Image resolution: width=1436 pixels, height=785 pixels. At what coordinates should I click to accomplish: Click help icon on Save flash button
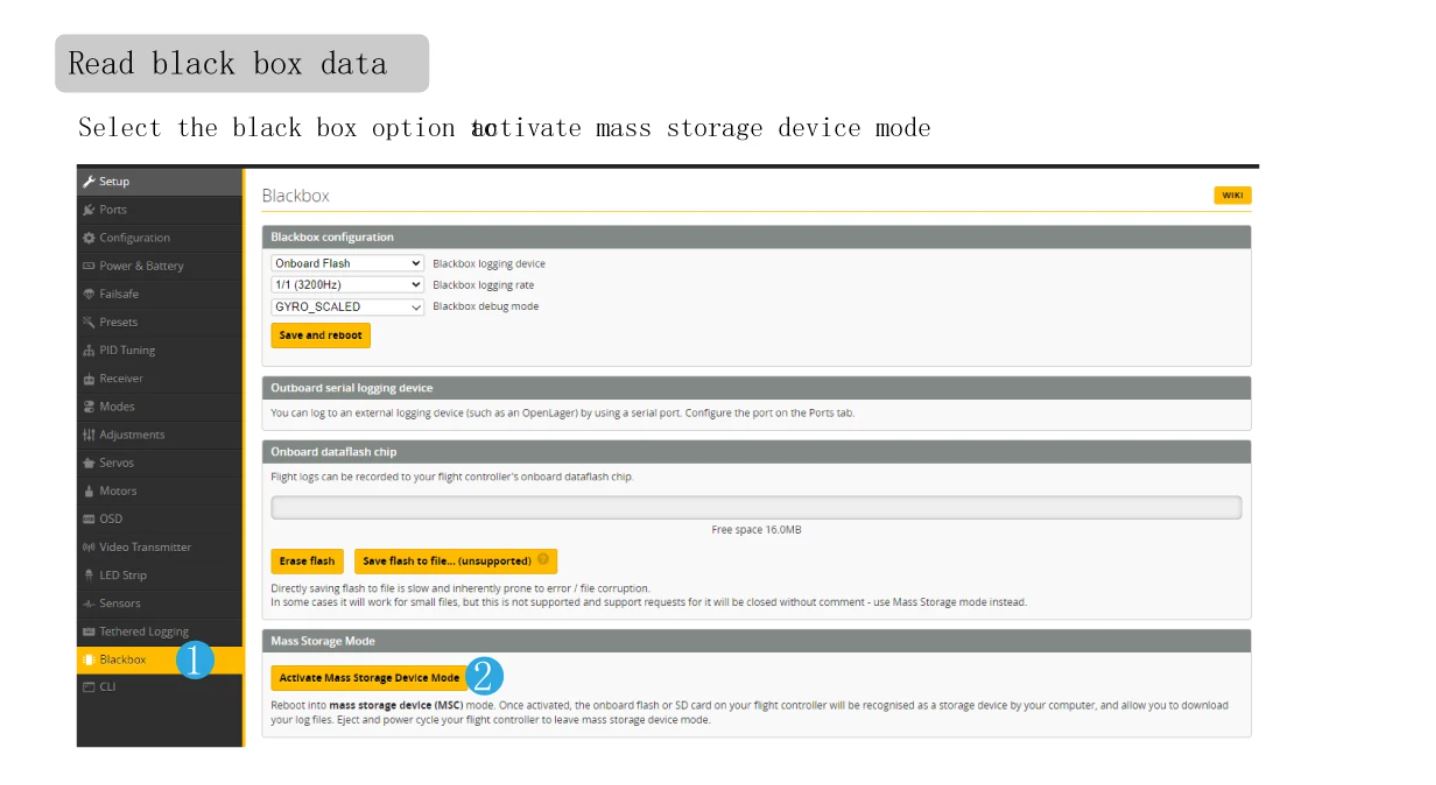click(x=543, y=560)
